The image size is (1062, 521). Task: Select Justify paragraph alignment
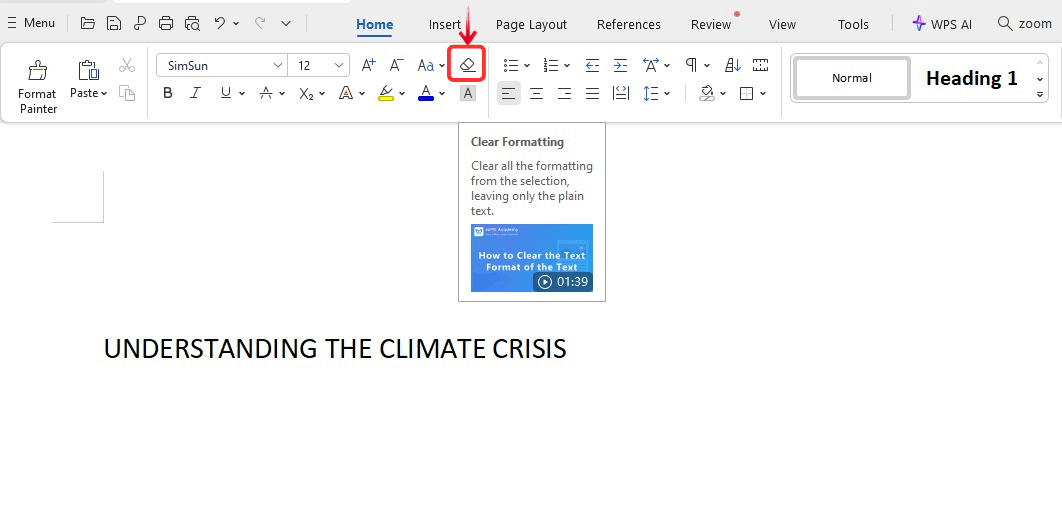click(x=593, y=93)
